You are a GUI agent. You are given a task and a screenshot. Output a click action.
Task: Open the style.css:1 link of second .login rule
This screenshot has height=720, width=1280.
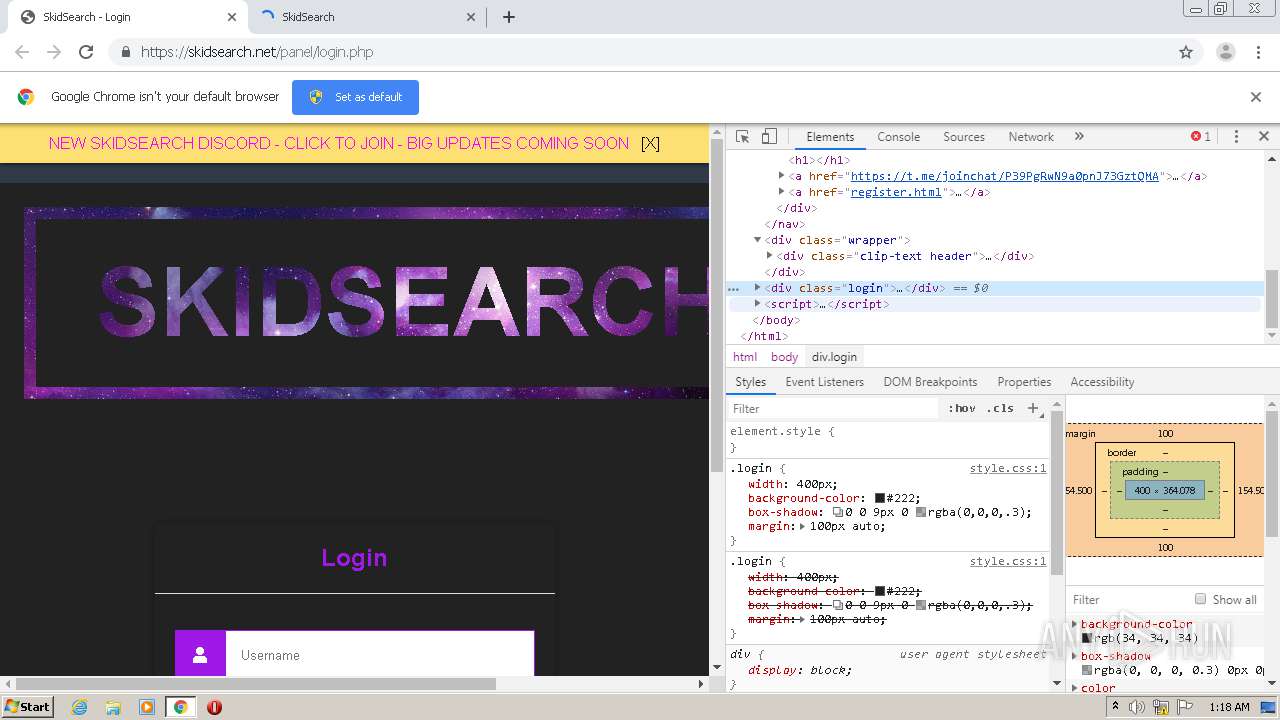[x=1008, y=561]
